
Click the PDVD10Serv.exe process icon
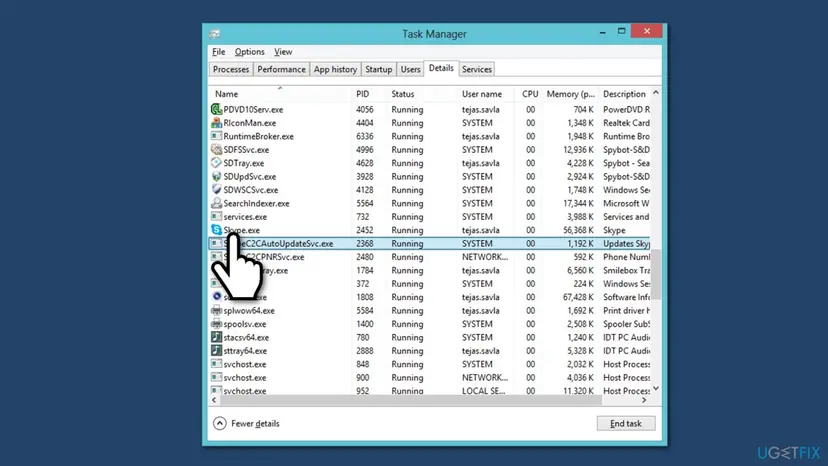tap(216, 109)
